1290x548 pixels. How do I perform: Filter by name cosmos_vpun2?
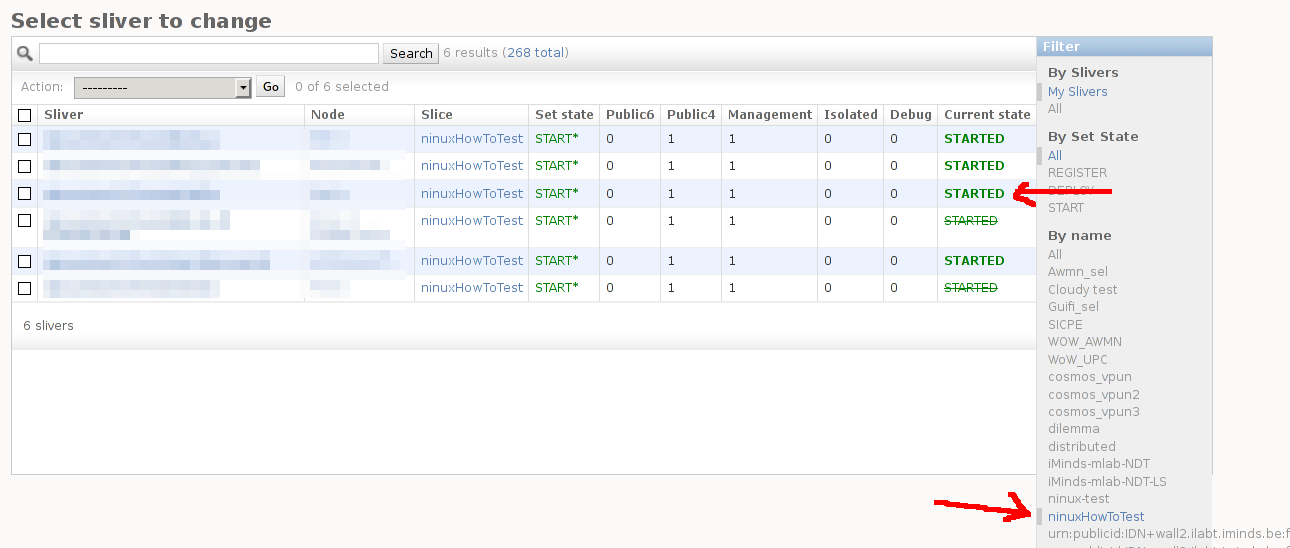pos(1093,395)
